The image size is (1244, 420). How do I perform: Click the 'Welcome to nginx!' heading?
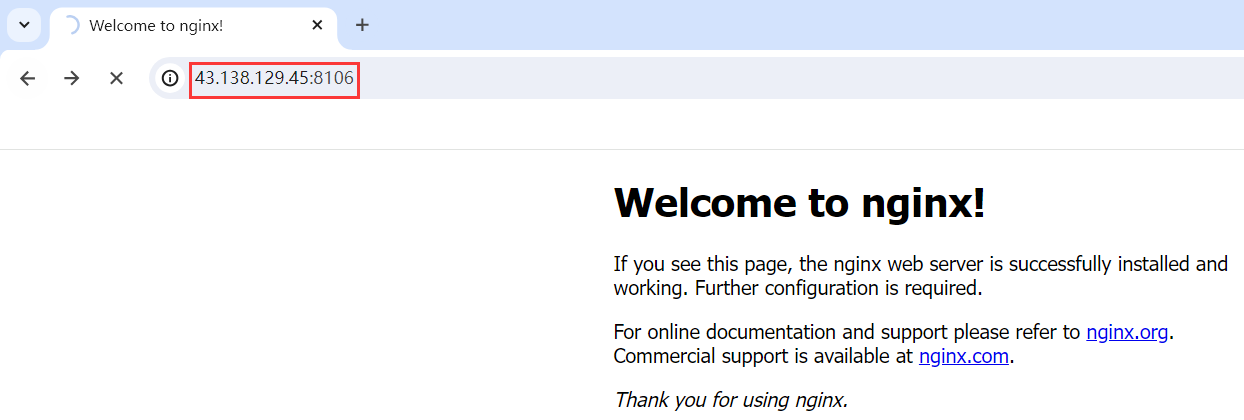coord(799,203)
